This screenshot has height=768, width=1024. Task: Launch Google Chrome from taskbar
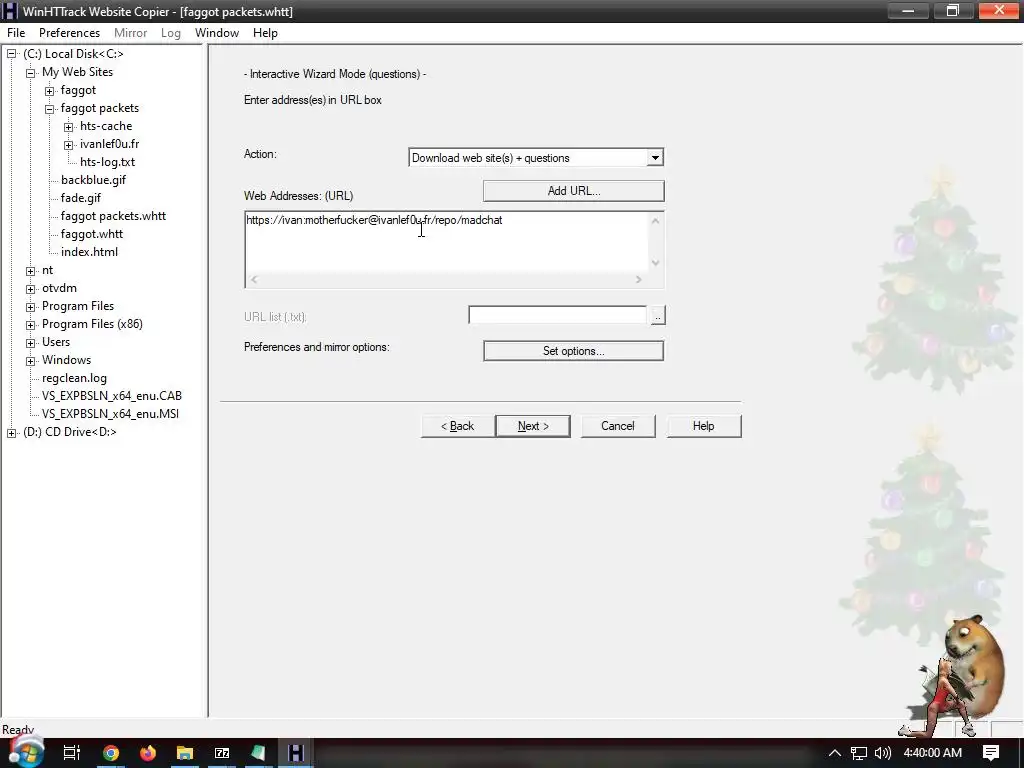(x=111, y=753)
